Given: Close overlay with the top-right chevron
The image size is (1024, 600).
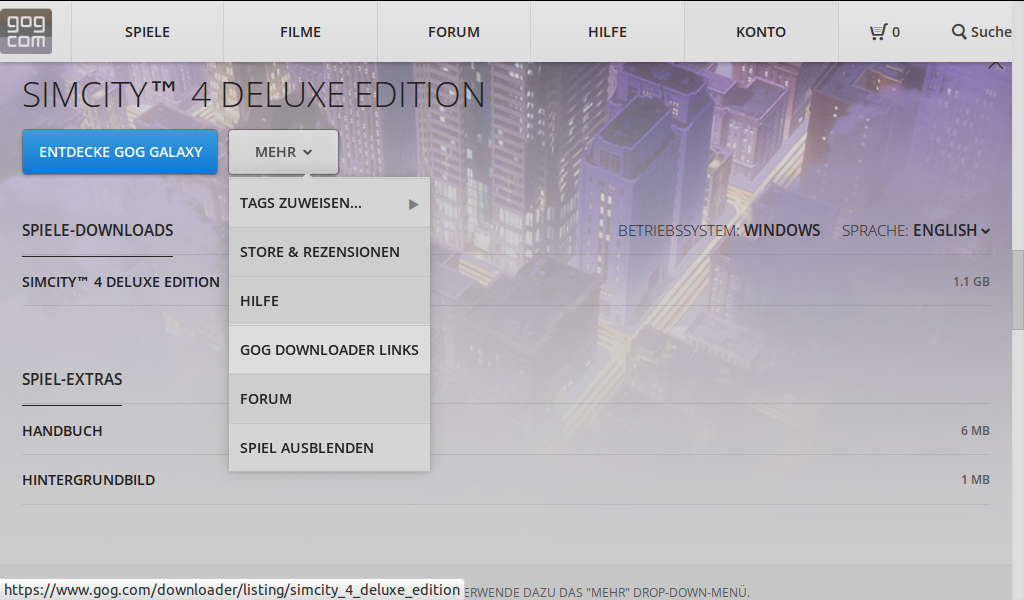Looking at the screenshot, I should click(996, 65).
